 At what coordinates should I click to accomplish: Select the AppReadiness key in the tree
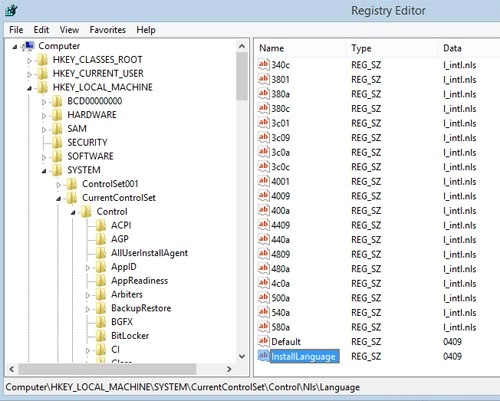(139, 281)
